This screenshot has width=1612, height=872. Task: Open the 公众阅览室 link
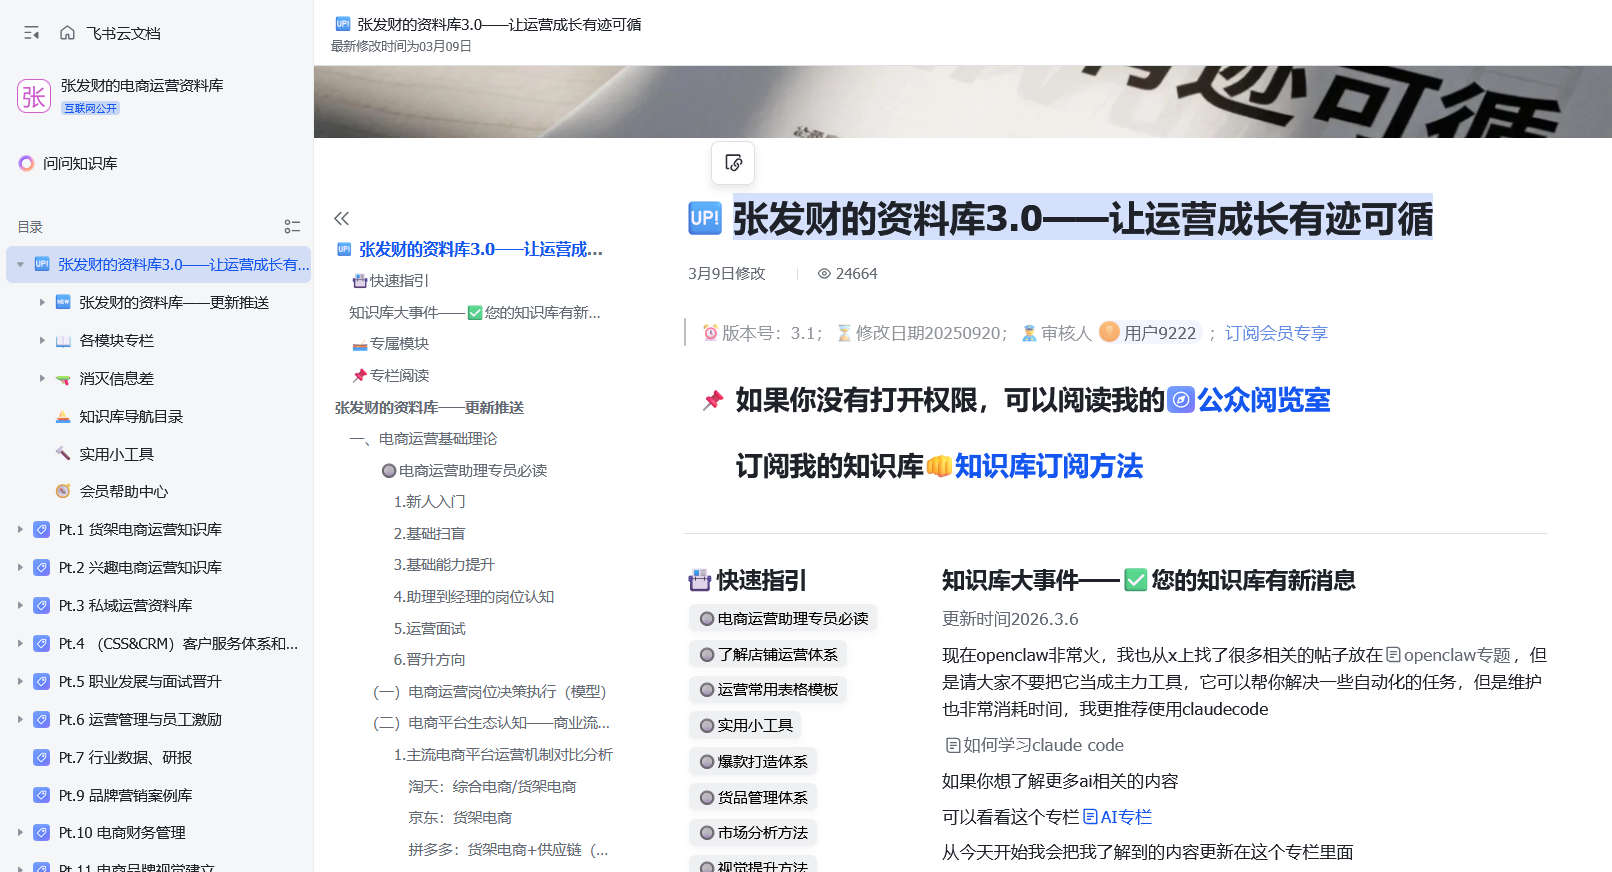point(1264,400)
